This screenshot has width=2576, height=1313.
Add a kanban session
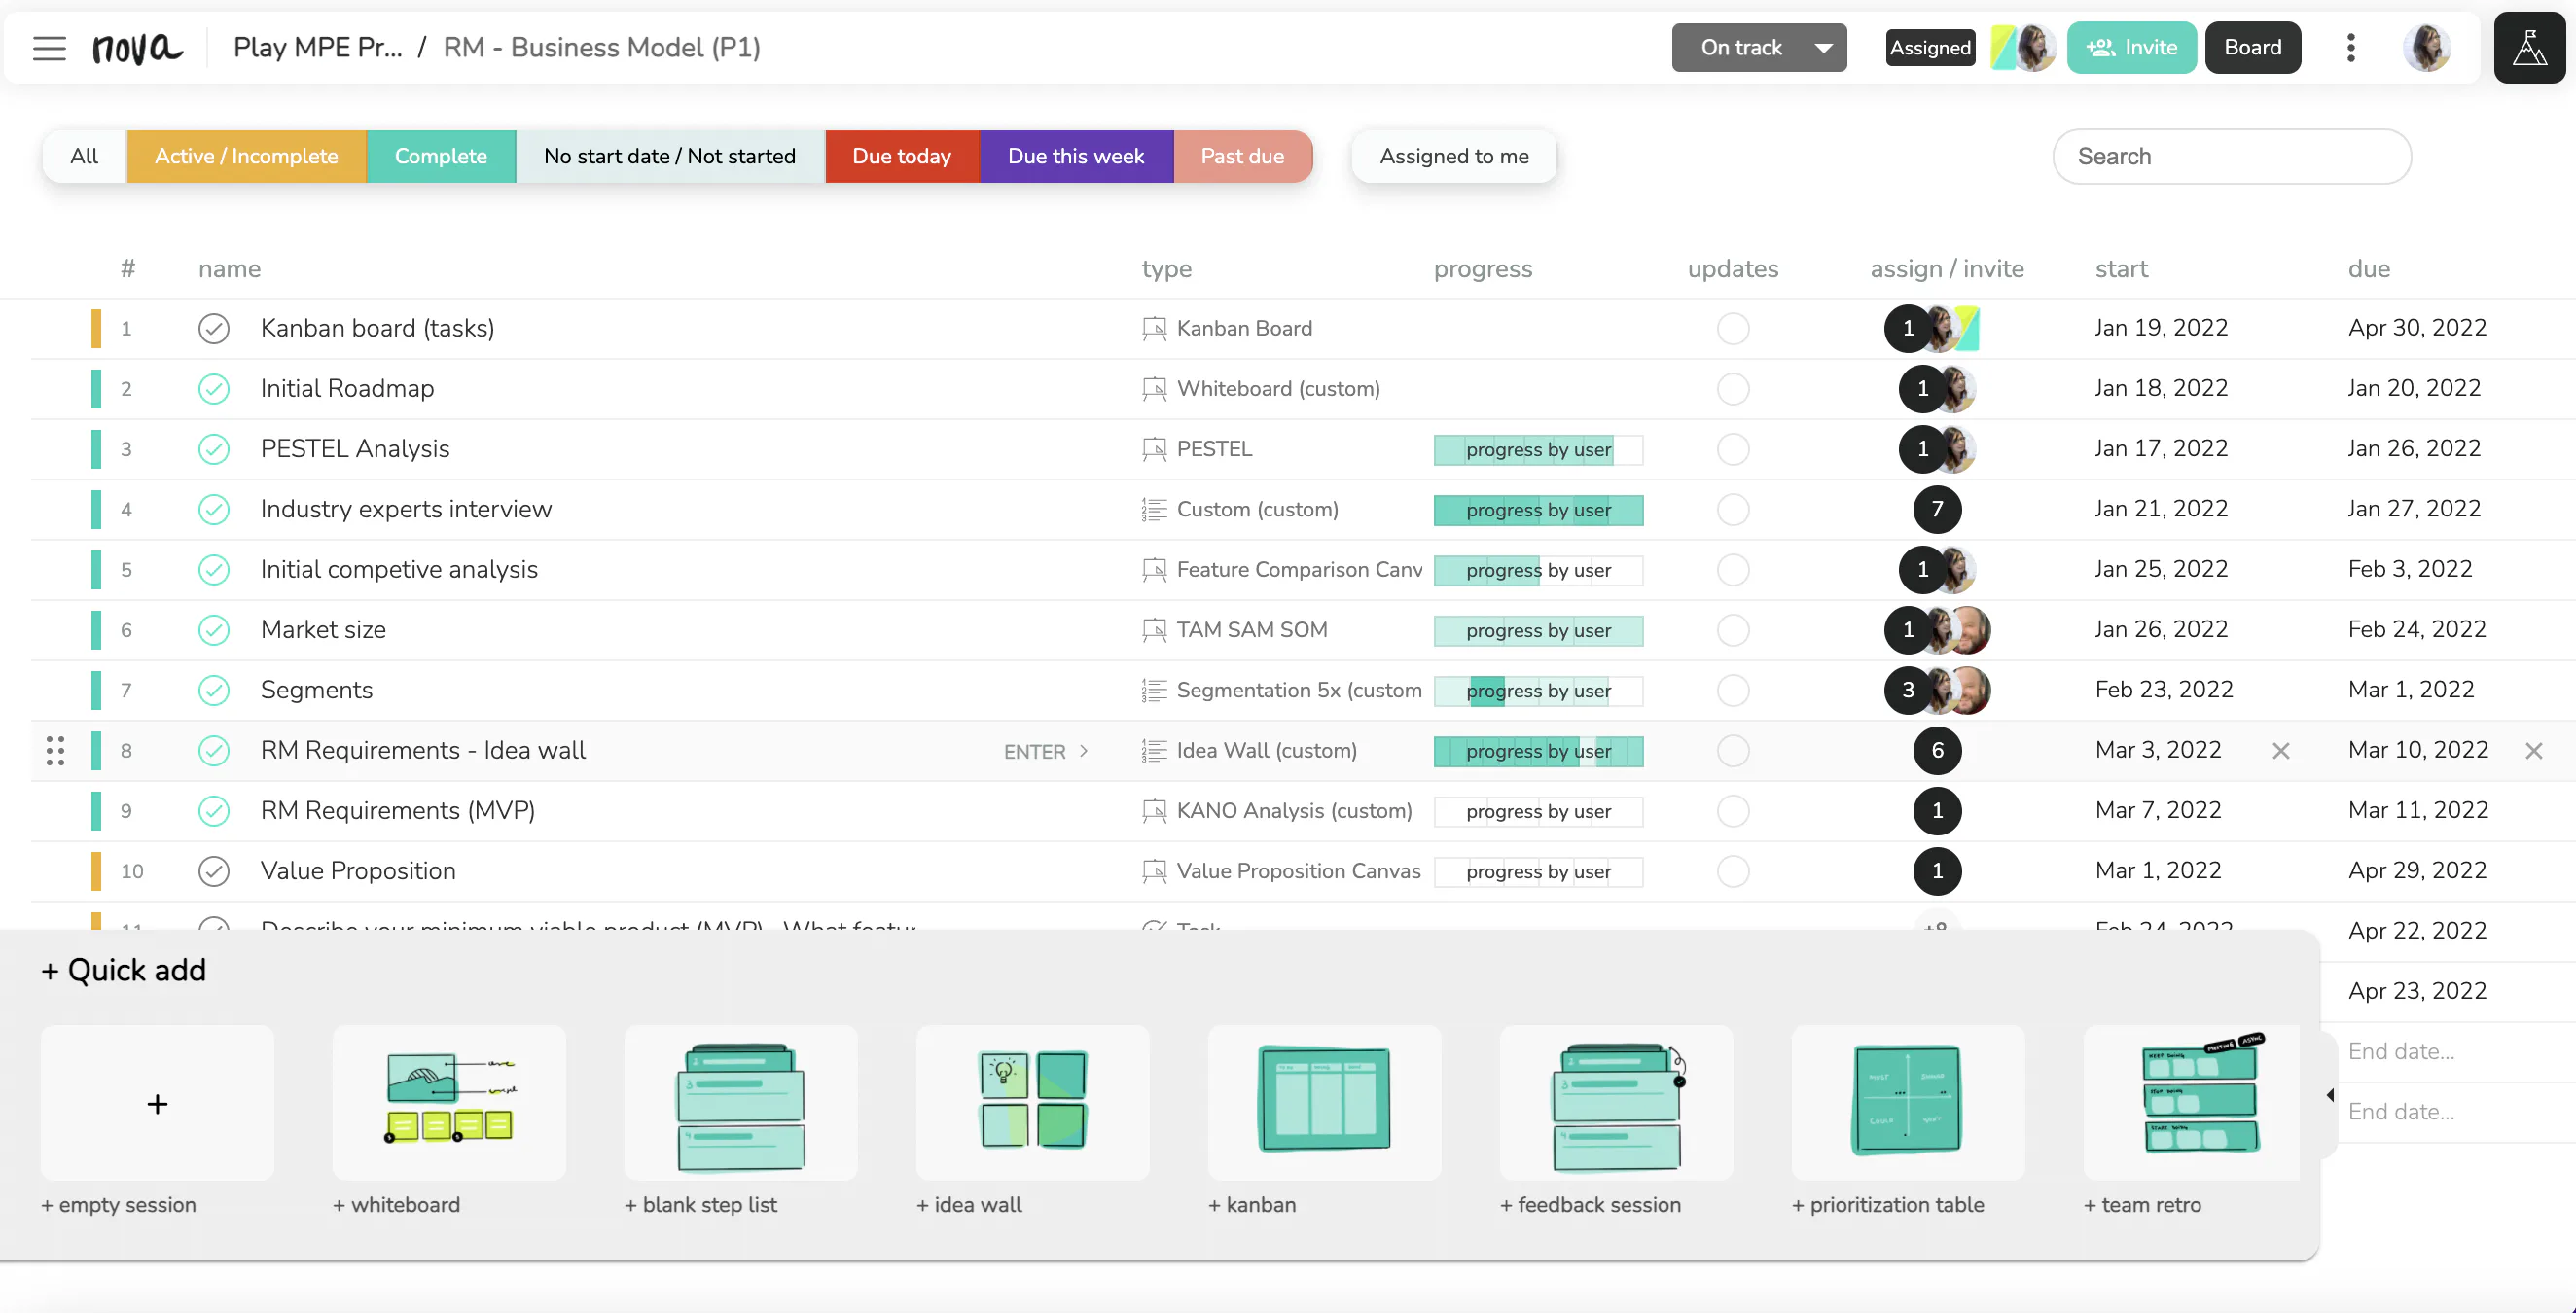tap(1325, 1102)
